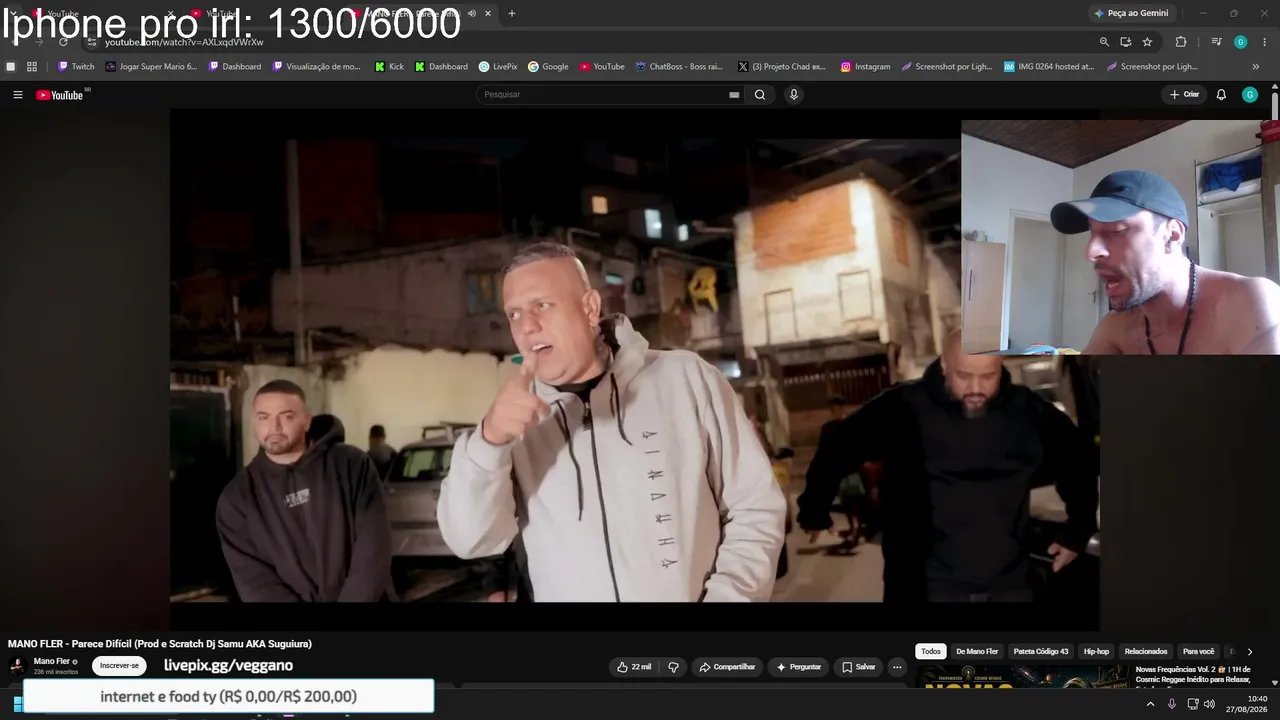Show hidden system tray icons
Viewport: 1280px width, 720px height.
[x=1150, y=704]
